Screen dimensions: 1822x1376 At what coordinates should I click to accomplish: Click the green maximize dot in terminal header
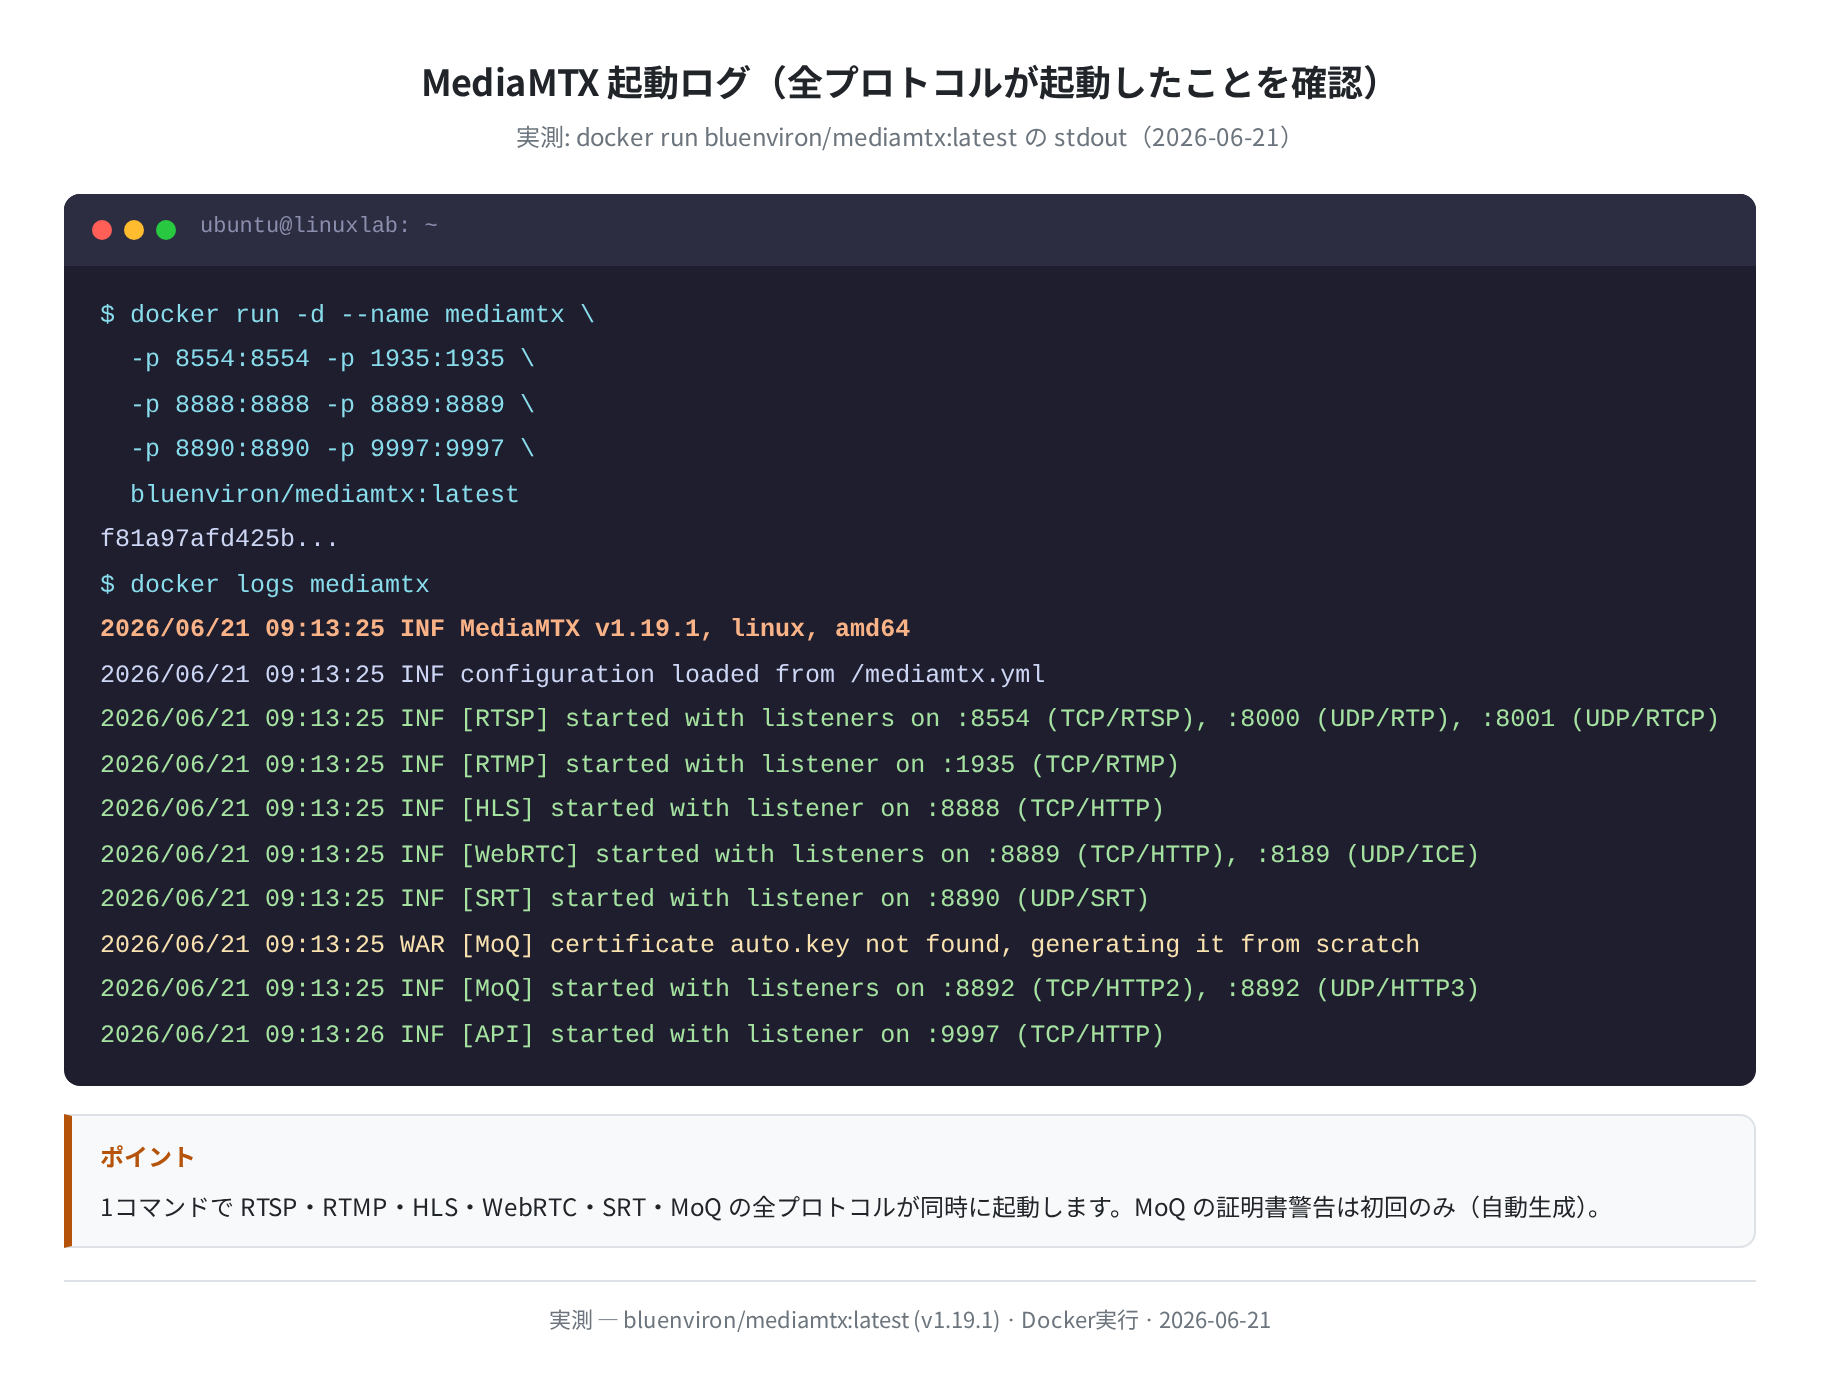pyautogui.click(x=166, y=230)
